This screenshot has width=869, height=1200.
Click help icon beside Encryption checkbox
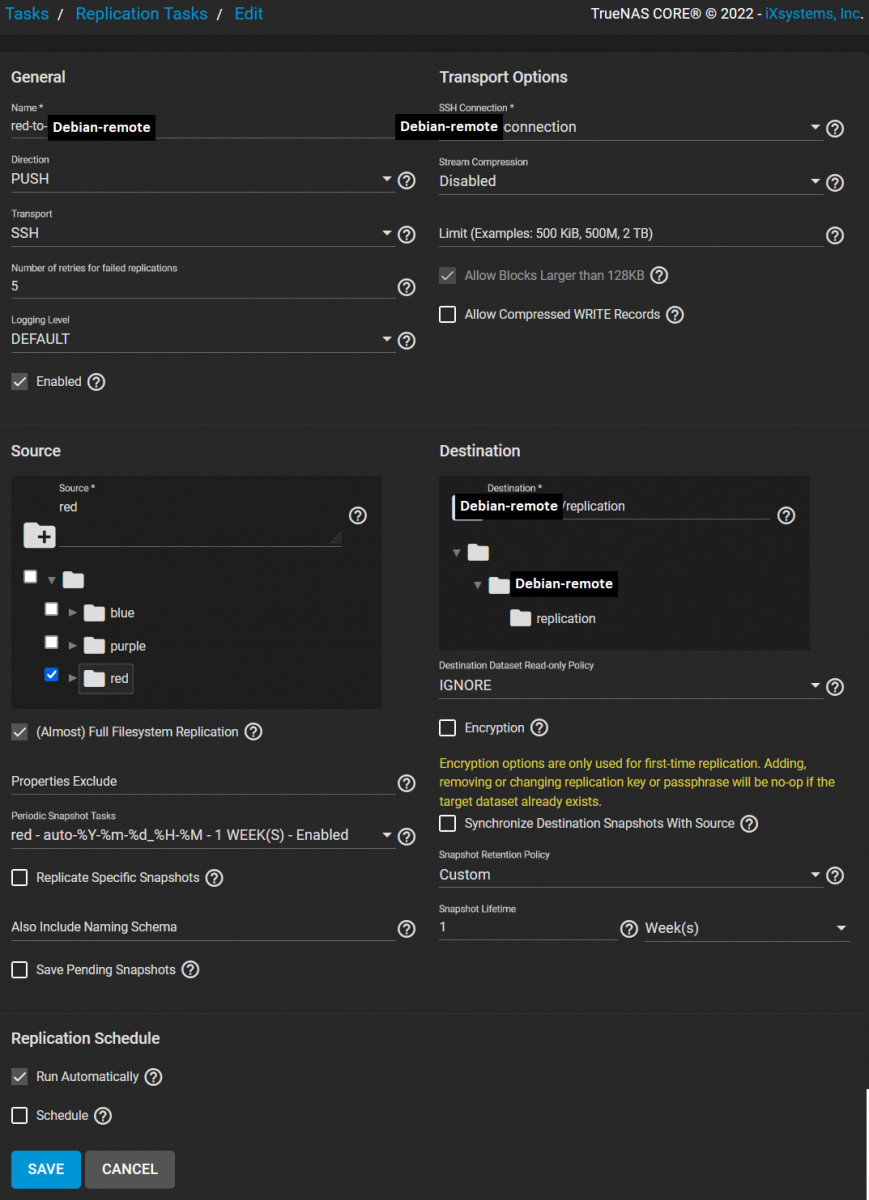click(x=539, y=728)
